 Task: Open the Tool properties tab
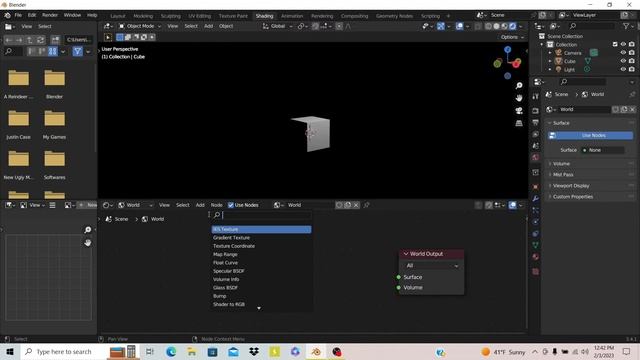point(536,96)
